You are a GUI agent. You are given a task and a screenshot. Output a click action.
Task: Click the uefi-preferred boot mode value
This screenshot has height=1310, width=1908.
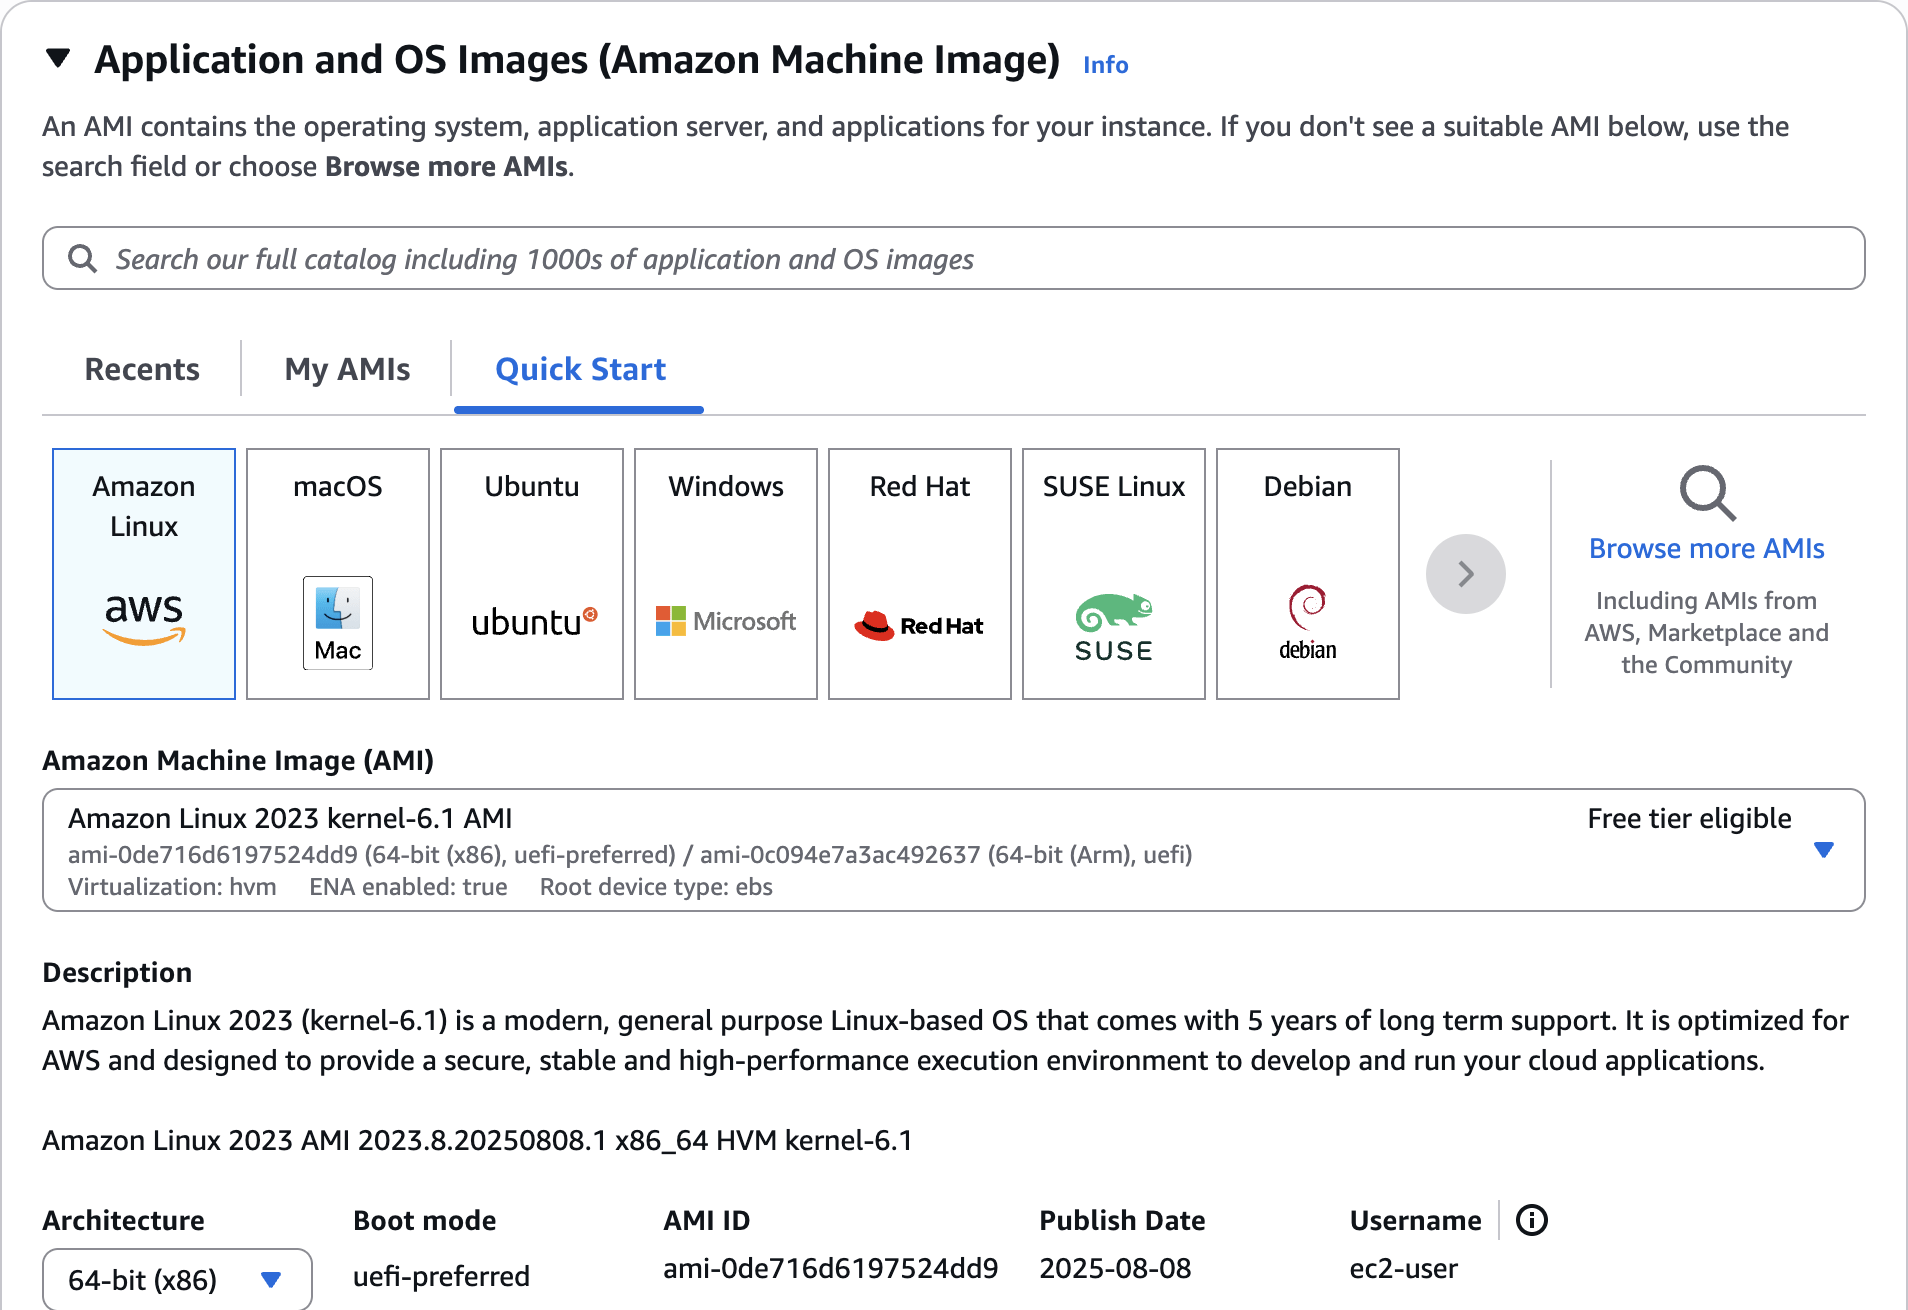pyautogui.click(x=441, y=1276)
